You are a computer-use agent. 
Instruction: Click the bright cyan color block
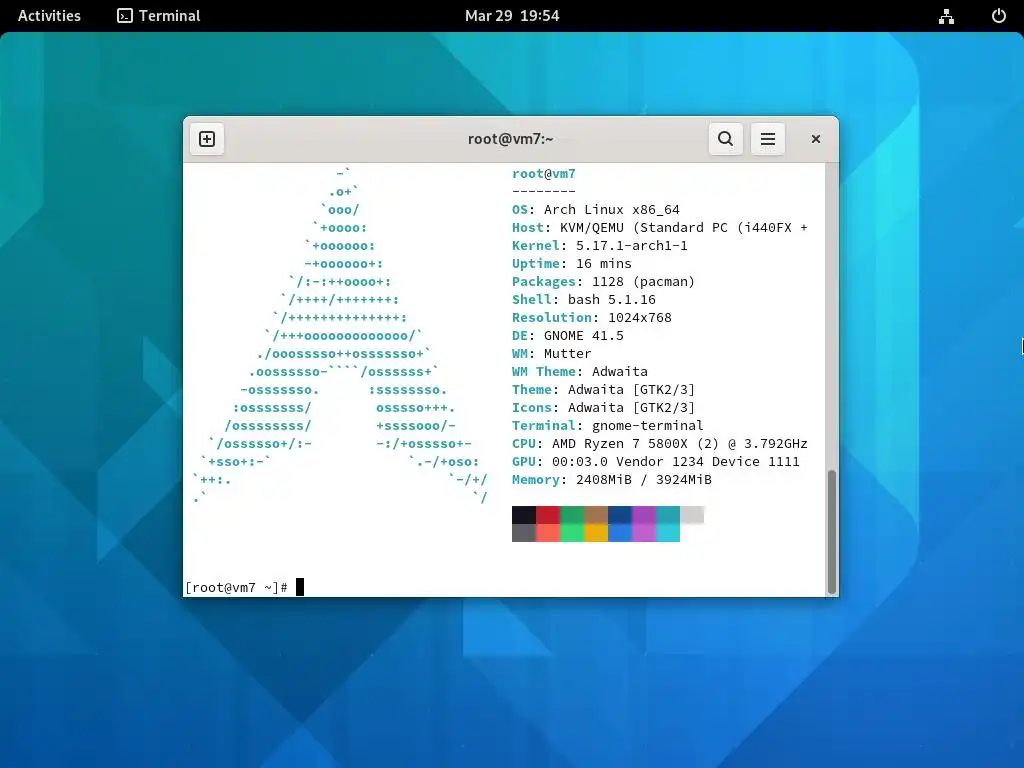667,533
